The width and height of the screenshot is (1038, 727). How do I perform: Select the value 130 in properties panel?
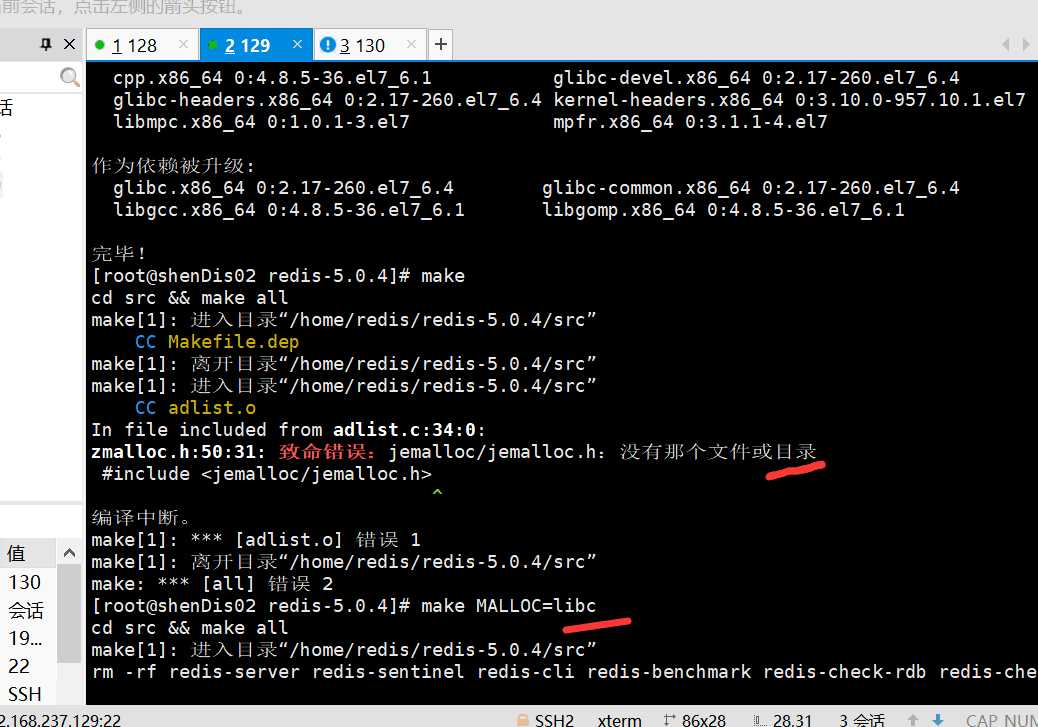point(24,582)
